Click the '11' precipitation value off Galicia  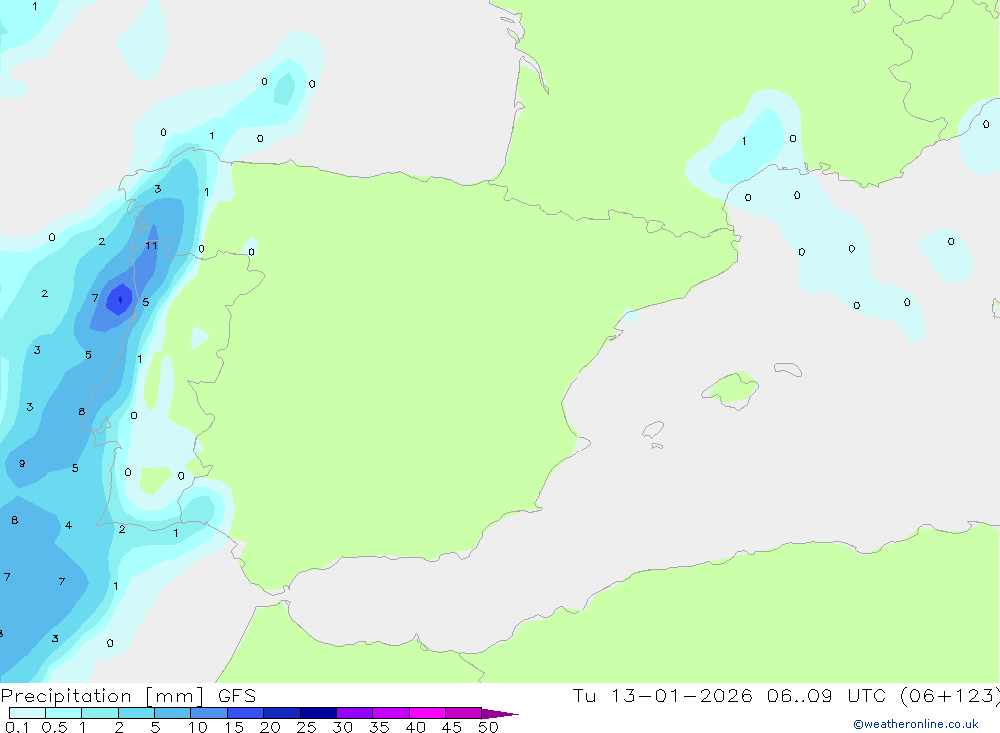151,246
